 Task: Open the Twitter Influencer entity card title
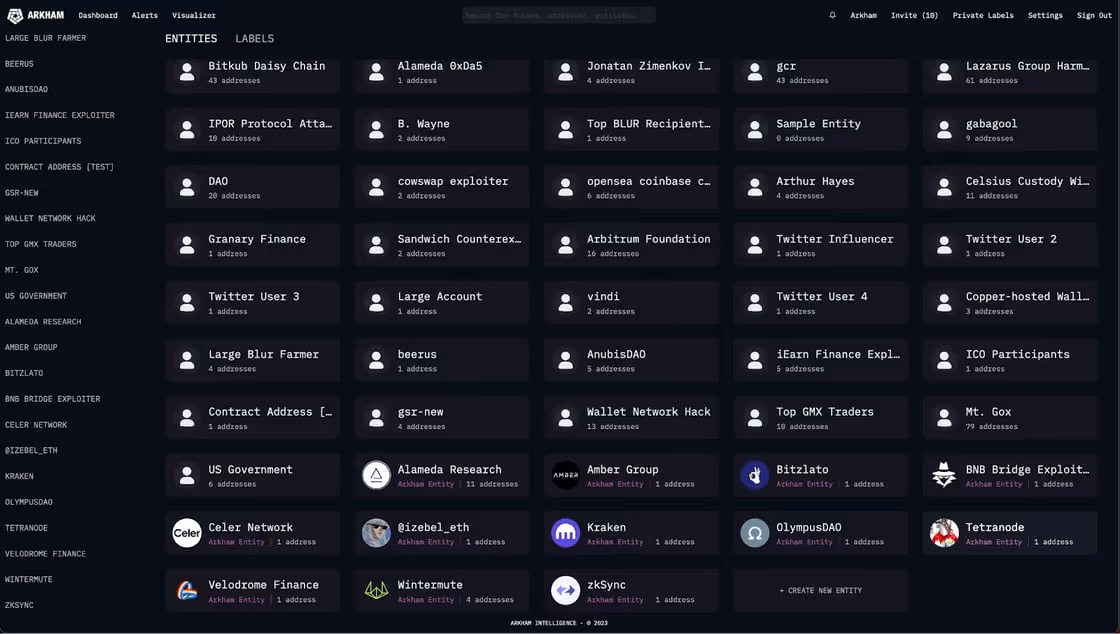click(835, 239)
